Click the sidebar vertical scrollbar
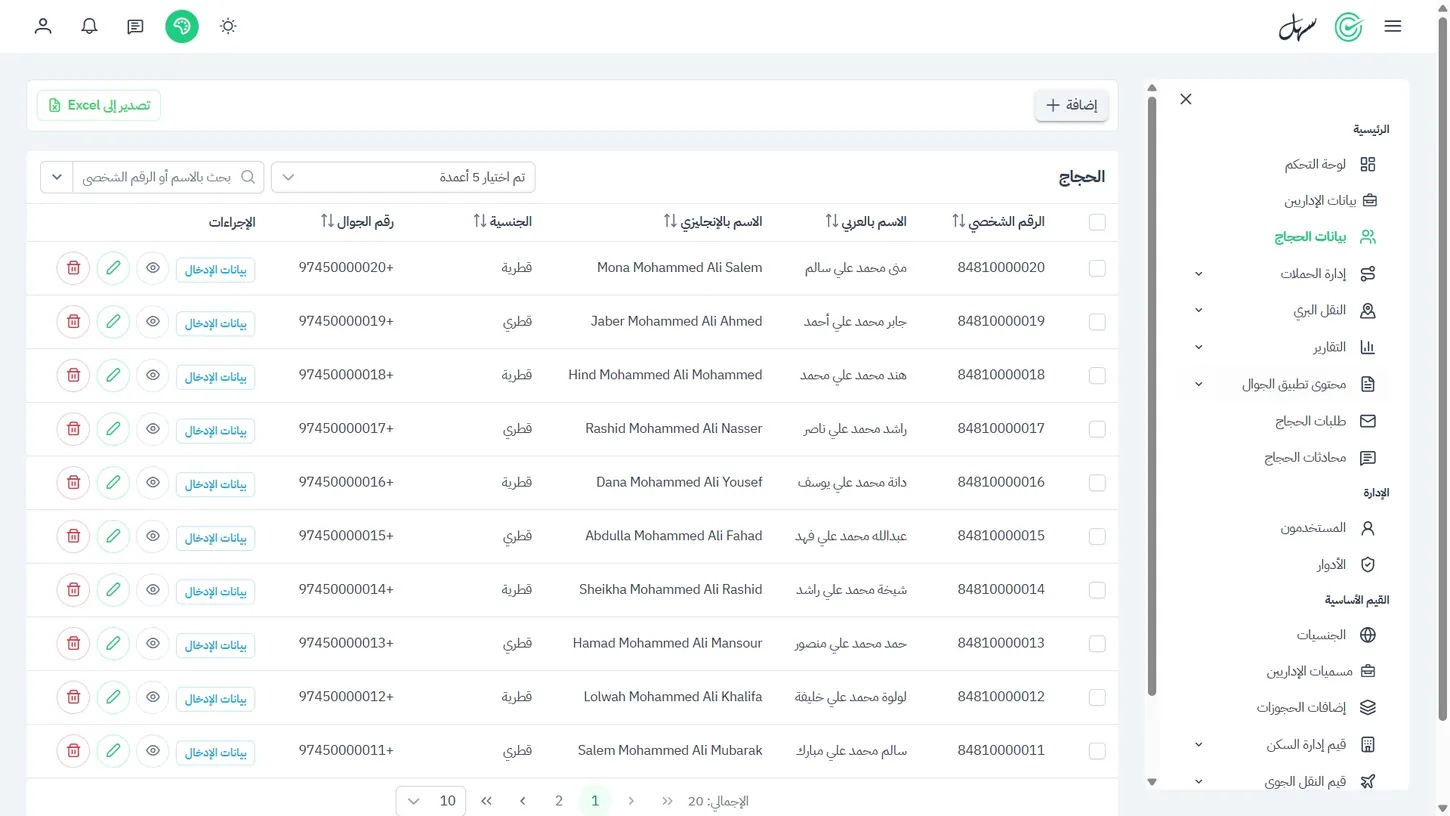The width and height of the screenshot is (1450, 816). [1152, 395]
